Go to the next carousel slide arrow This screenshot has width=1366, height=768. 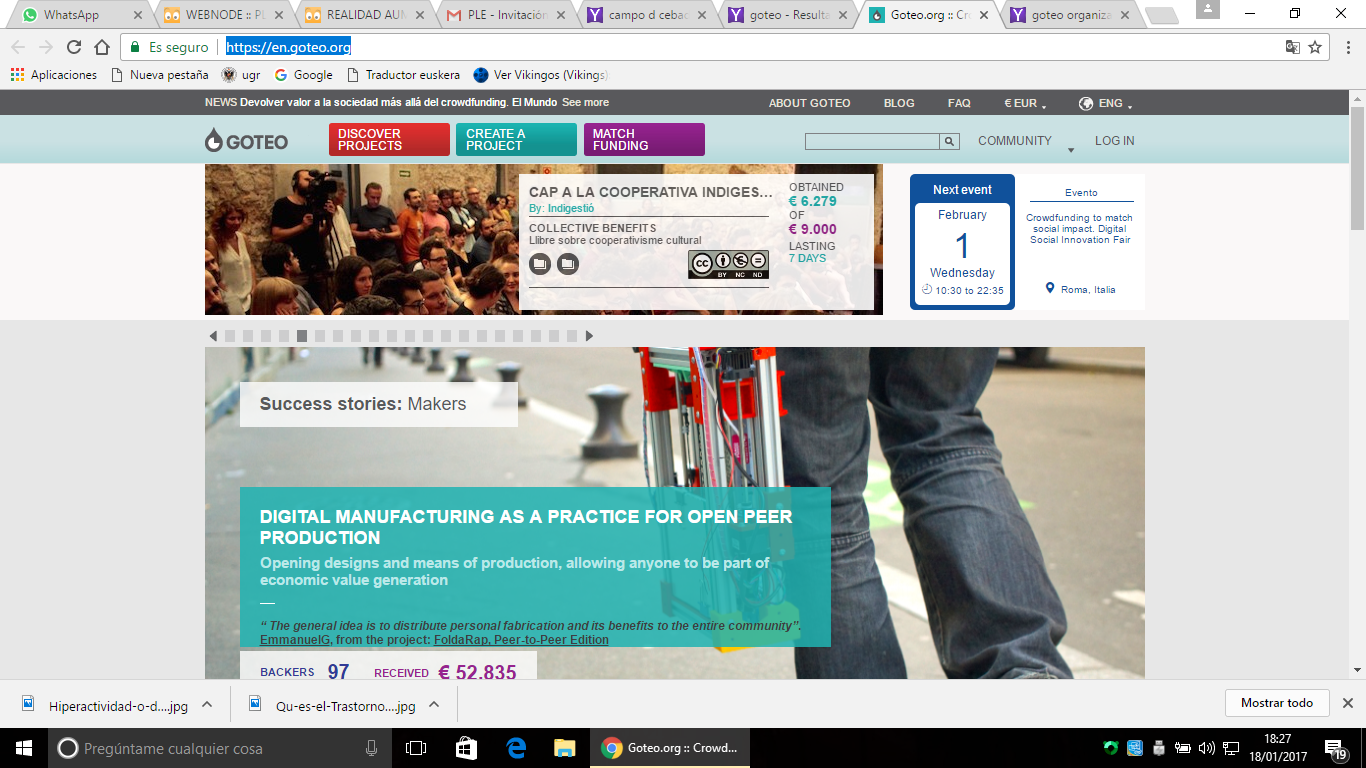click(590, 336)
